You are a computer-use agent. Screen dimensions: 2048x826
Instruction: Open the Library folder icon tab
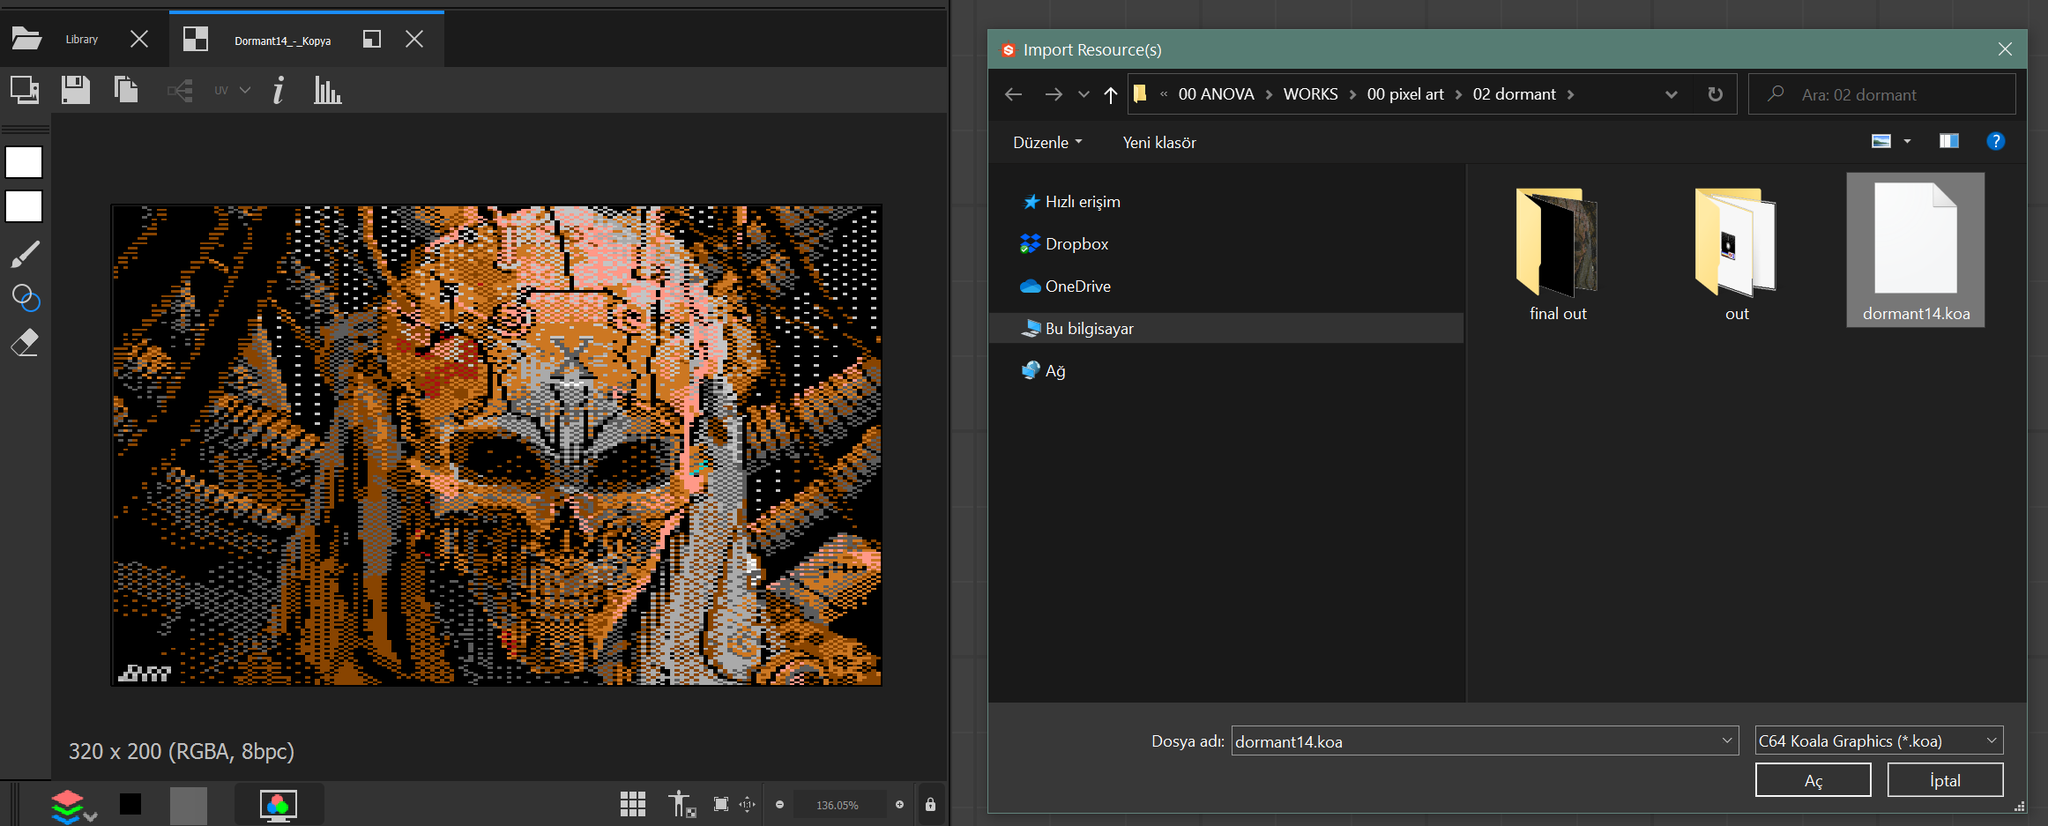(26, 39)
